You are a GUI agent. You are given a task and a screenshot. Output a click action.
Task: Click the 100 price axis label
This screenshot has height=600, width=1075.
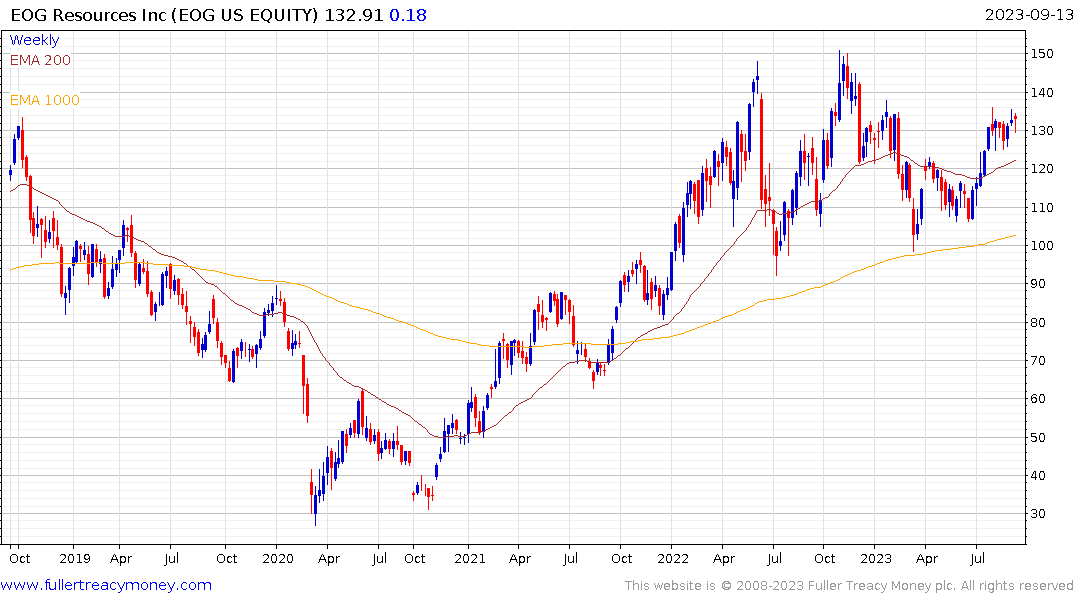1042,245
